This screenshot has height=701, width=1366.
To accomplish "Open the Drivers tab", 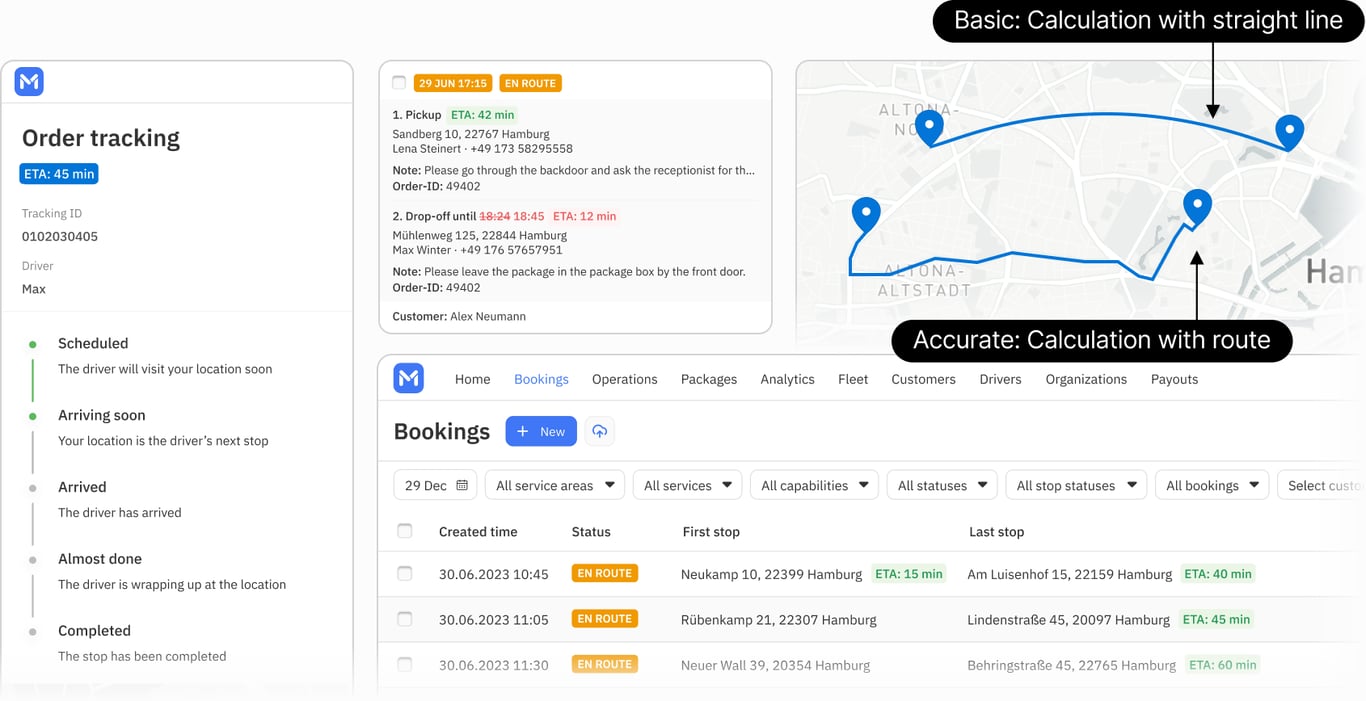I will (1000, 379).
